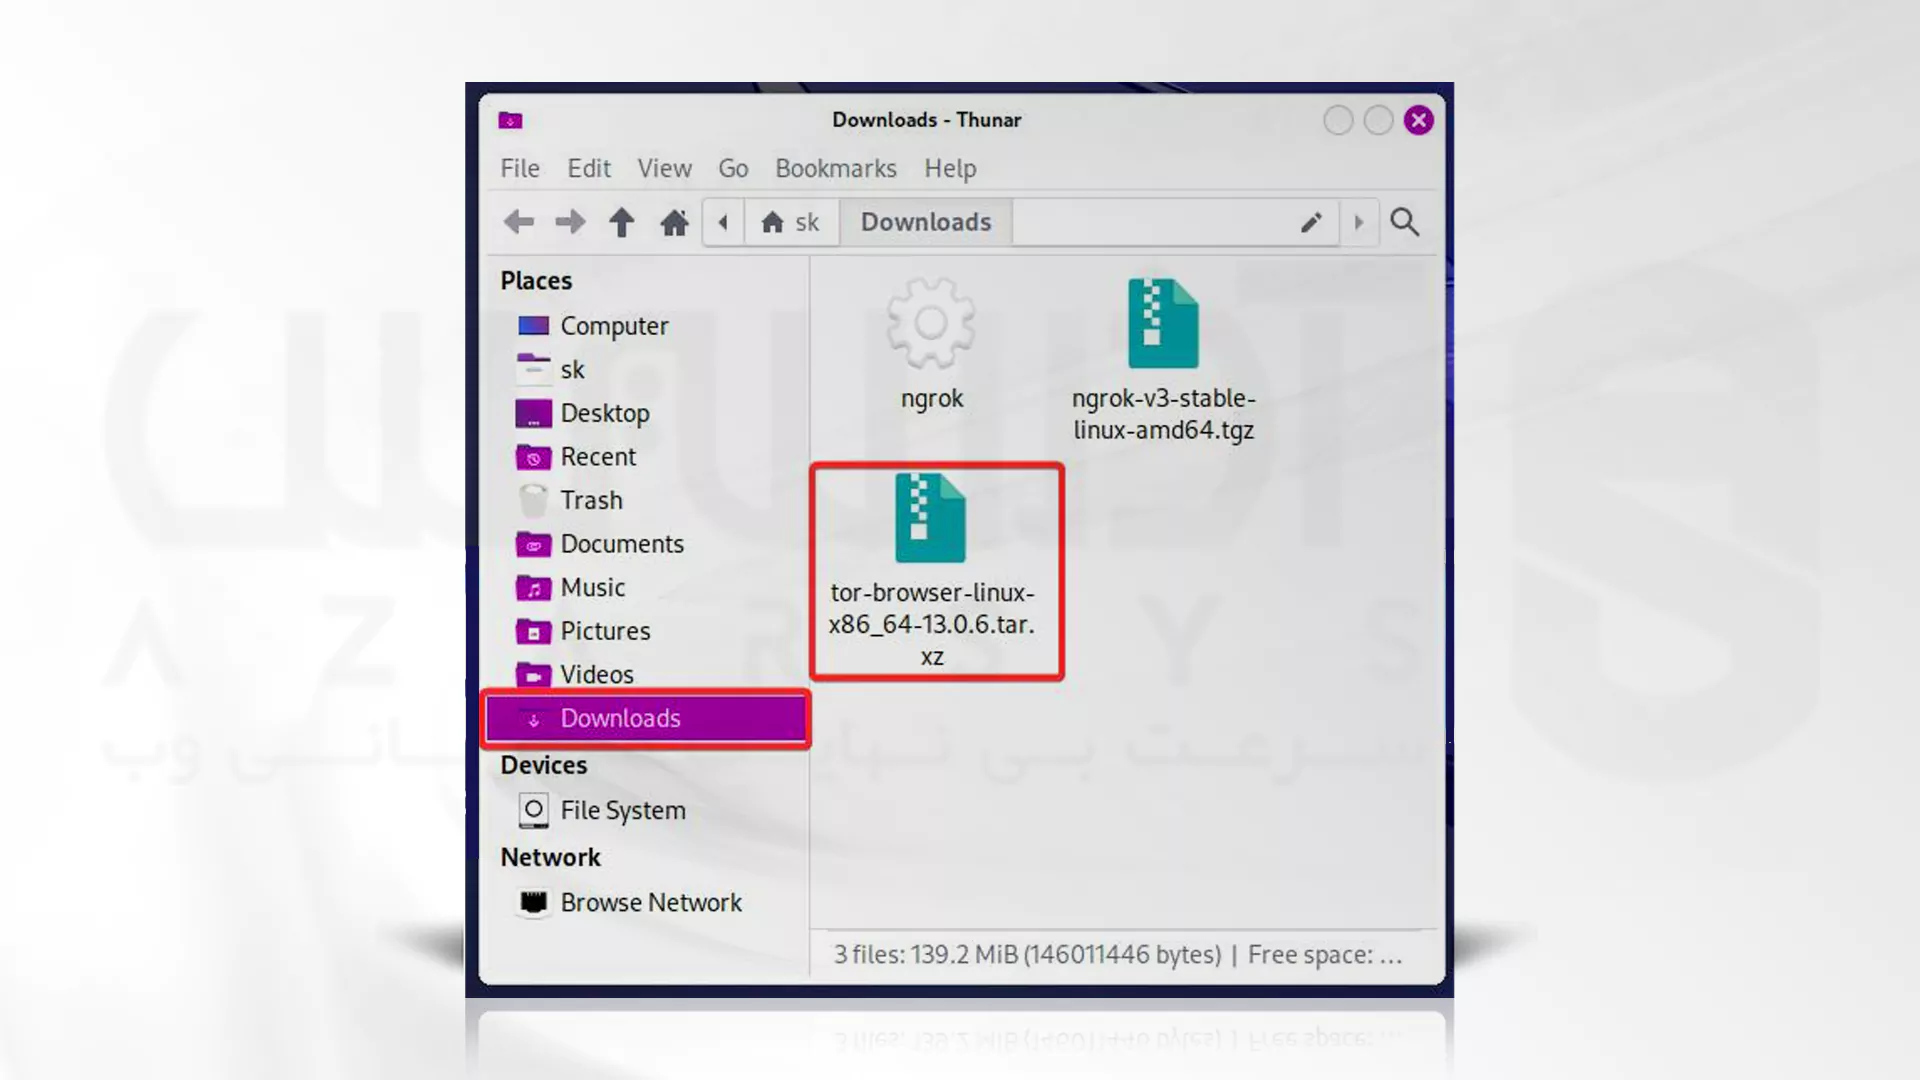The image size is (1920, 1080).
Task: Click the edit path icon
Action: point(1312,220)
